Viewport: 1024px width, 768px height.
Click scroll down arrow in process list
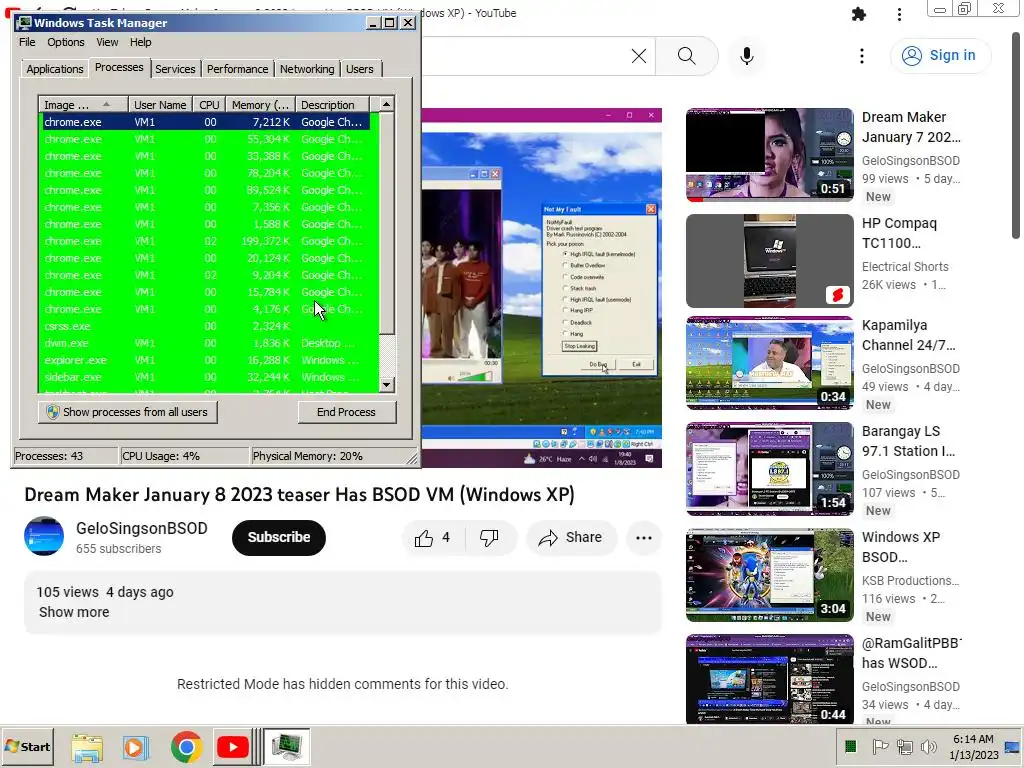point(387,385)
